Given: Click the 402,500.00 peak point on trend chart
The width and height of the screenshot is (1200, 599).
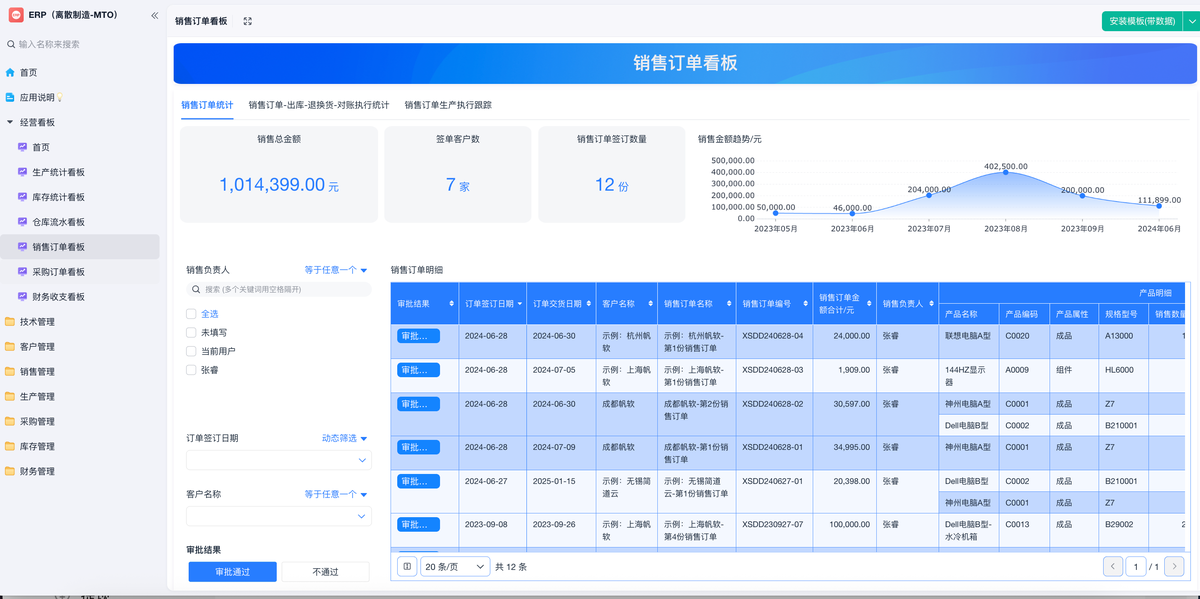Looking at the screenshot, I should click(x=1005, y=173).
